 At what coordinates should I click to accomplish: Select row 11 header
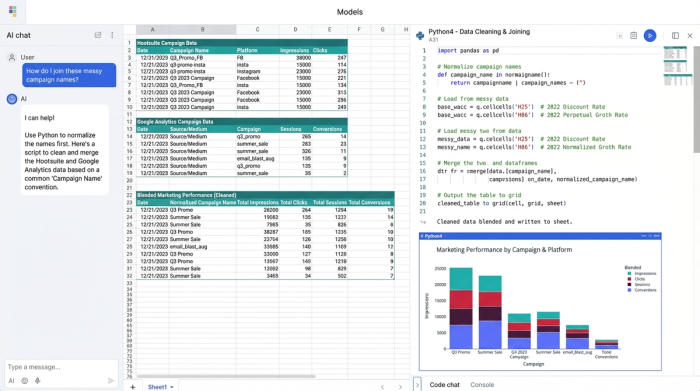click(x=129, y=114)
